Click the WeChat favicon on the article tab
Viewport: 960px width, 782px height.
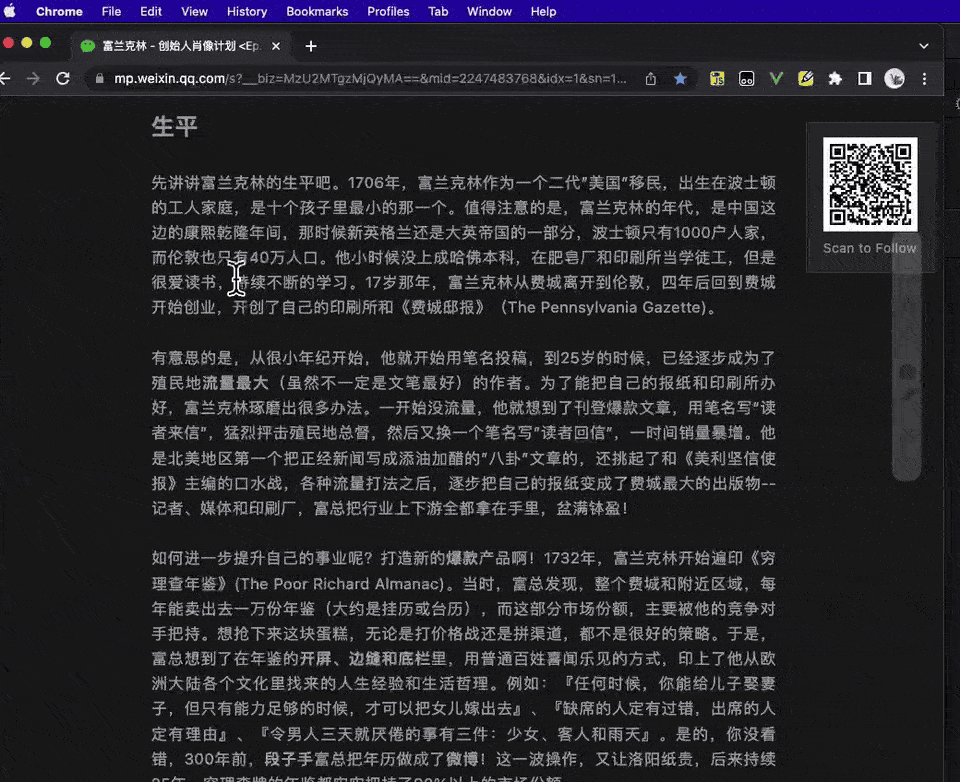click(87, 45)
